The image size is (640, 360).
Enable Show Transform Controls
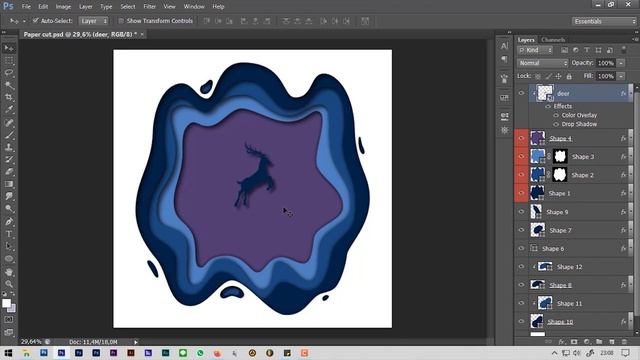[x=121, y=21]
